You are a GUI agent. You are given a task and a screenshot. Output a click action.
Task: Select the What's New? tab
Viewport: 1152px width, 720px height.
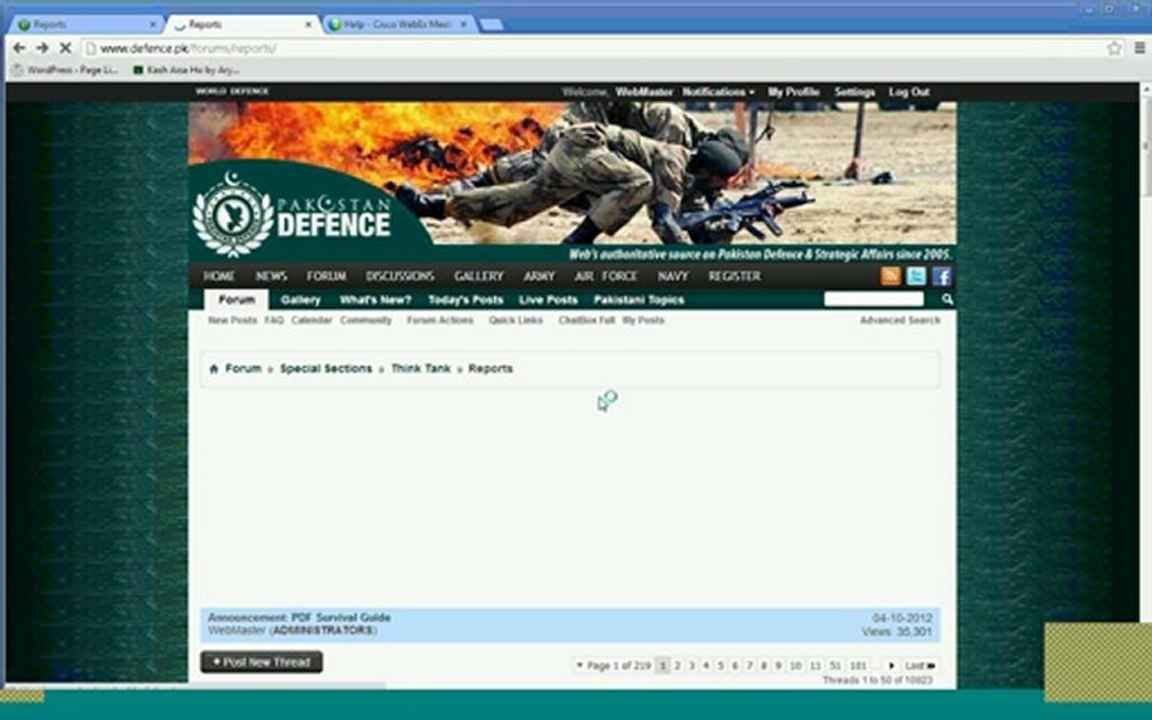pyautogui.click(x=375, y=300)
